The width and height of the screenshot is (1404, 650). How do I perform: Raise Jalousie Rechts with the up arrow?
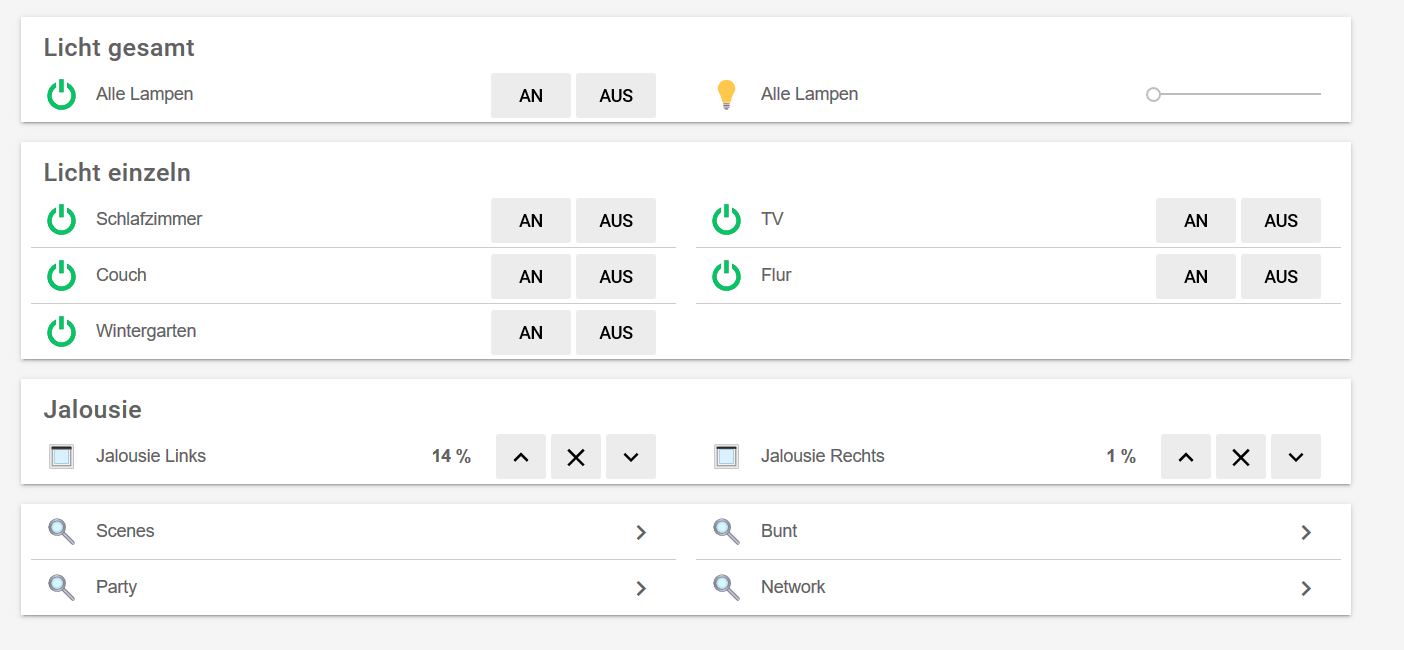[x=1186, y=457]
